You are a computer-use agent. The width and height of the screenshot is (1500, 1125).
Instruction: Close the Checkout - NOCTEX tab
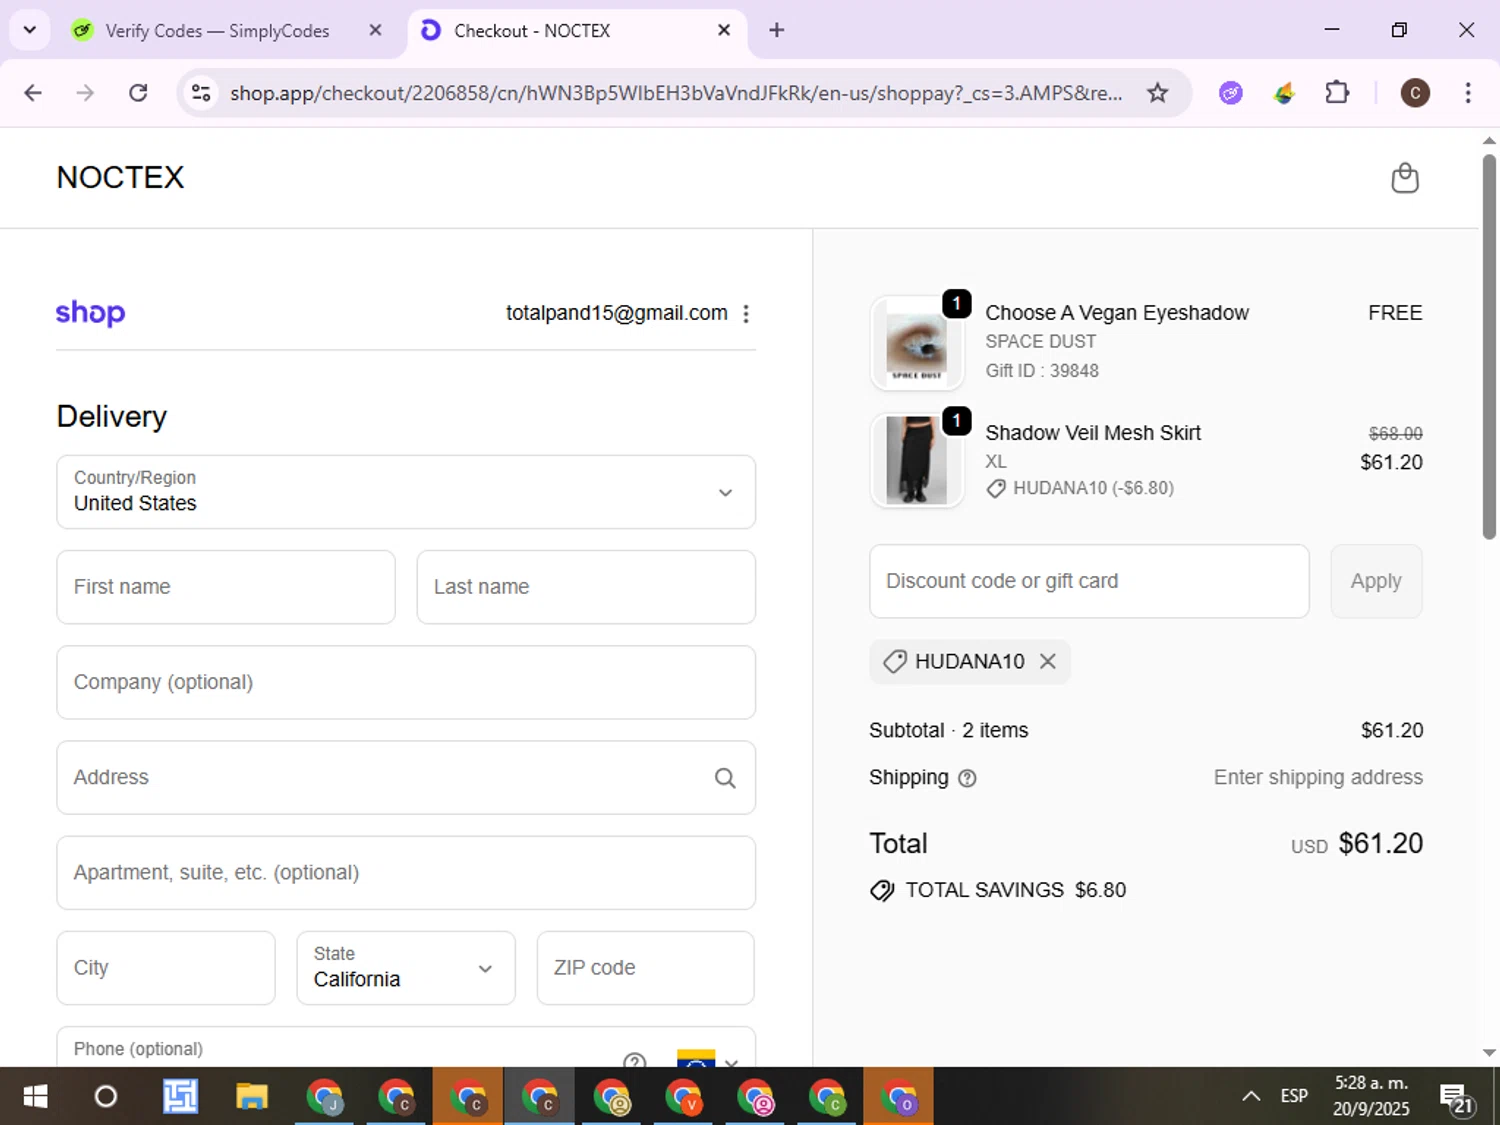[724, 30]
